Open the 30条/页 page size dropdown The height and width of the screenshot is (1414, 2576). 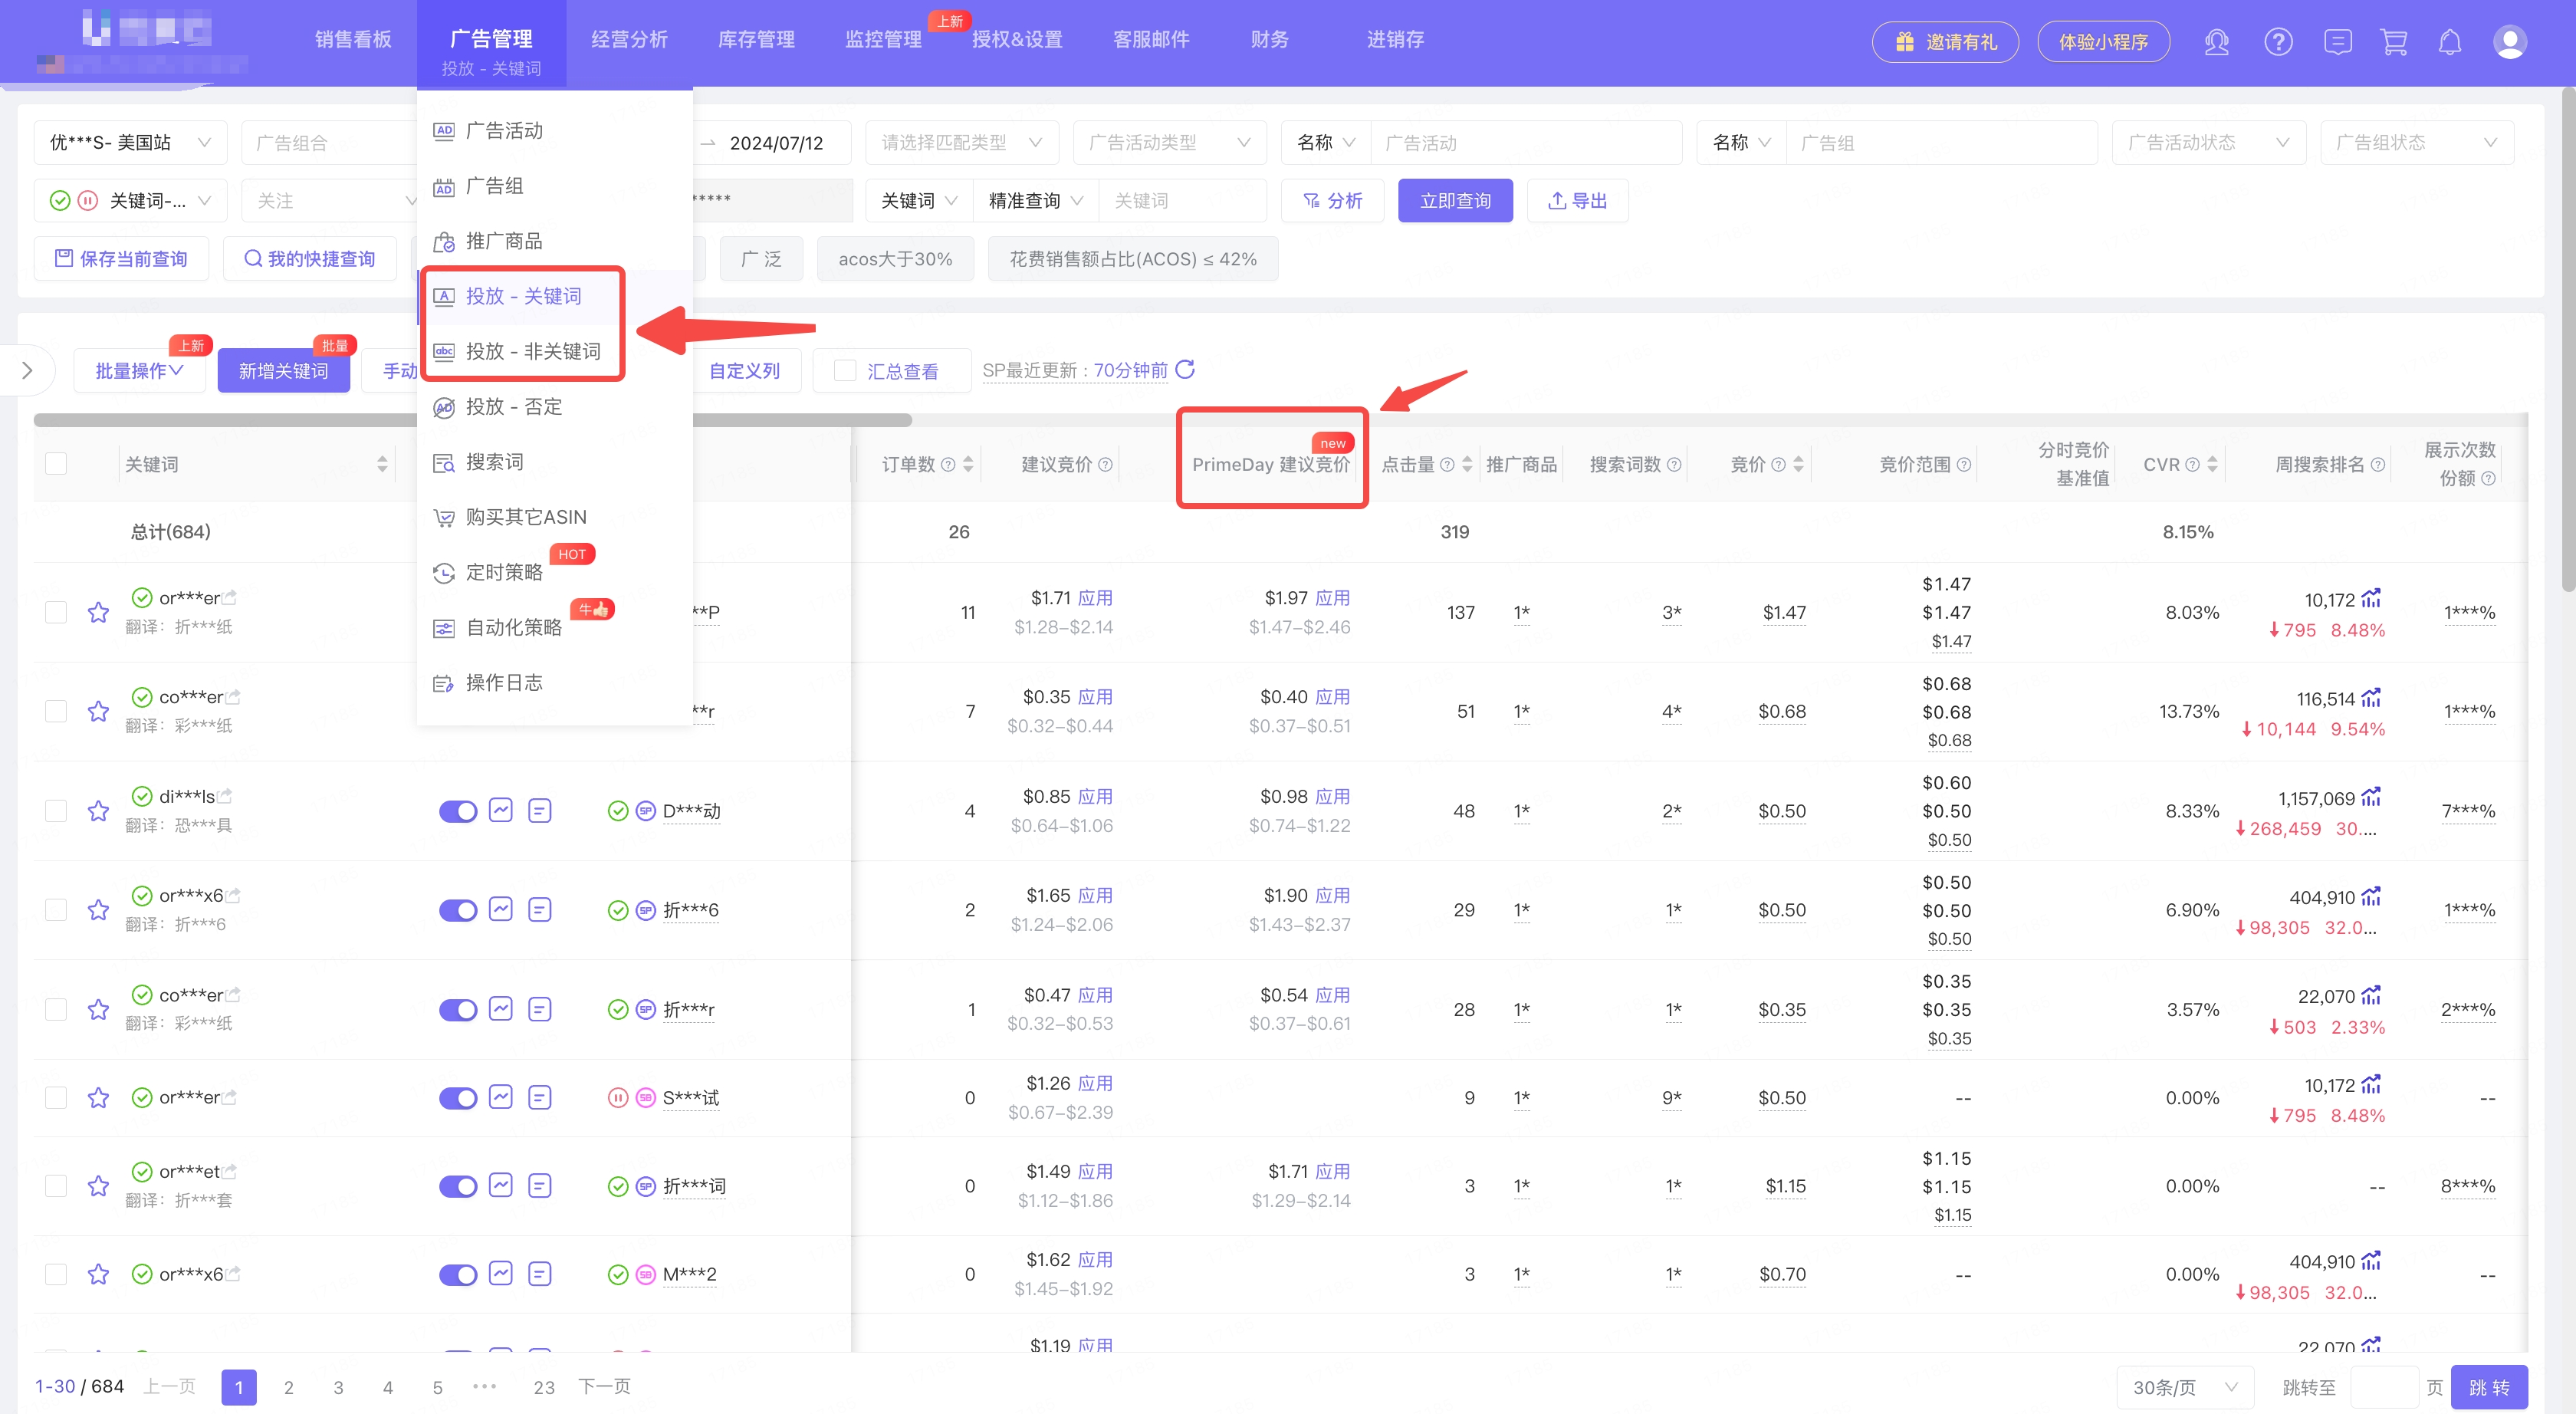[x=2184, y=1387]
